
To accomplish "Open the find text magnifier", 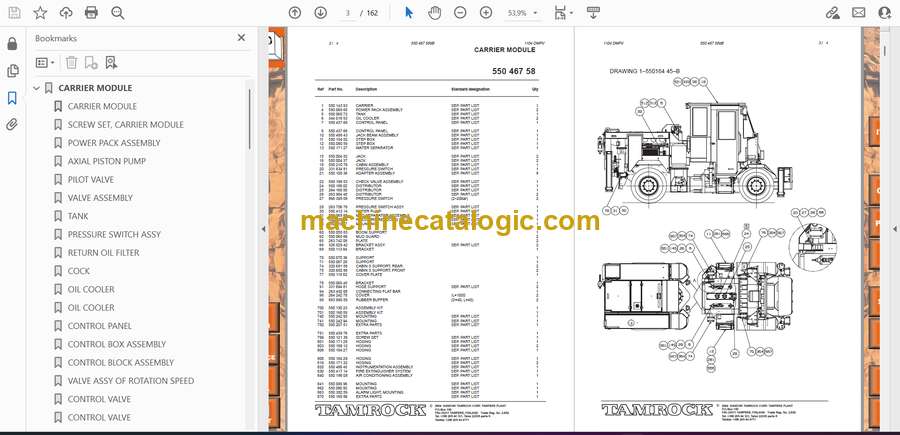I will click(x=118, y=13).
